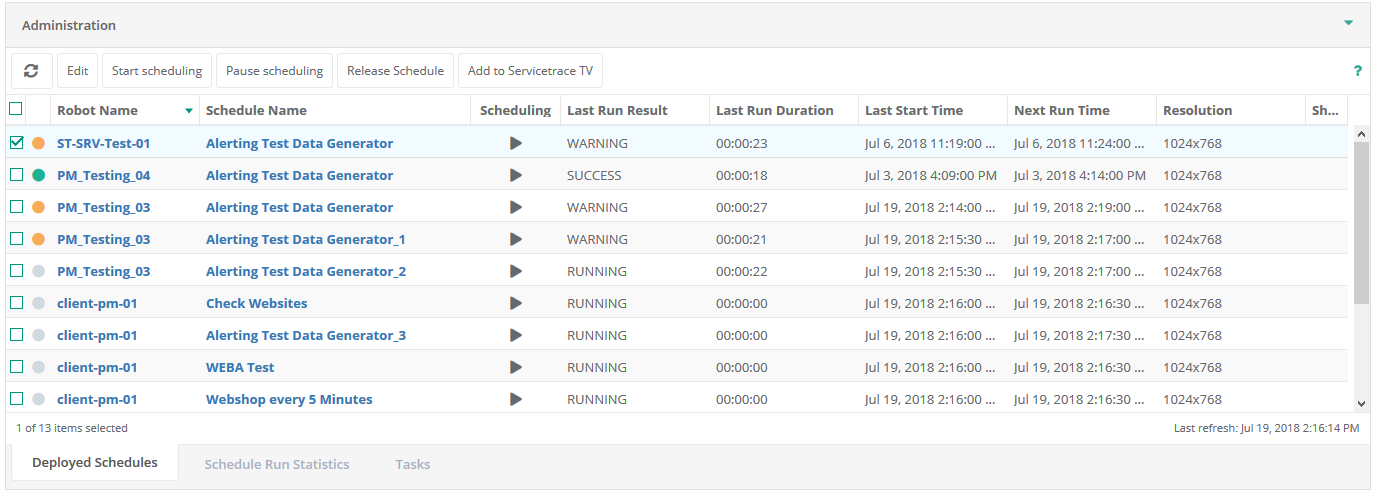The width and height of the screenshot is (1376, 495).
Task: Uncheck the ST-SRV-Test-01 row checkbox
Action: click(x=16, y=143)
